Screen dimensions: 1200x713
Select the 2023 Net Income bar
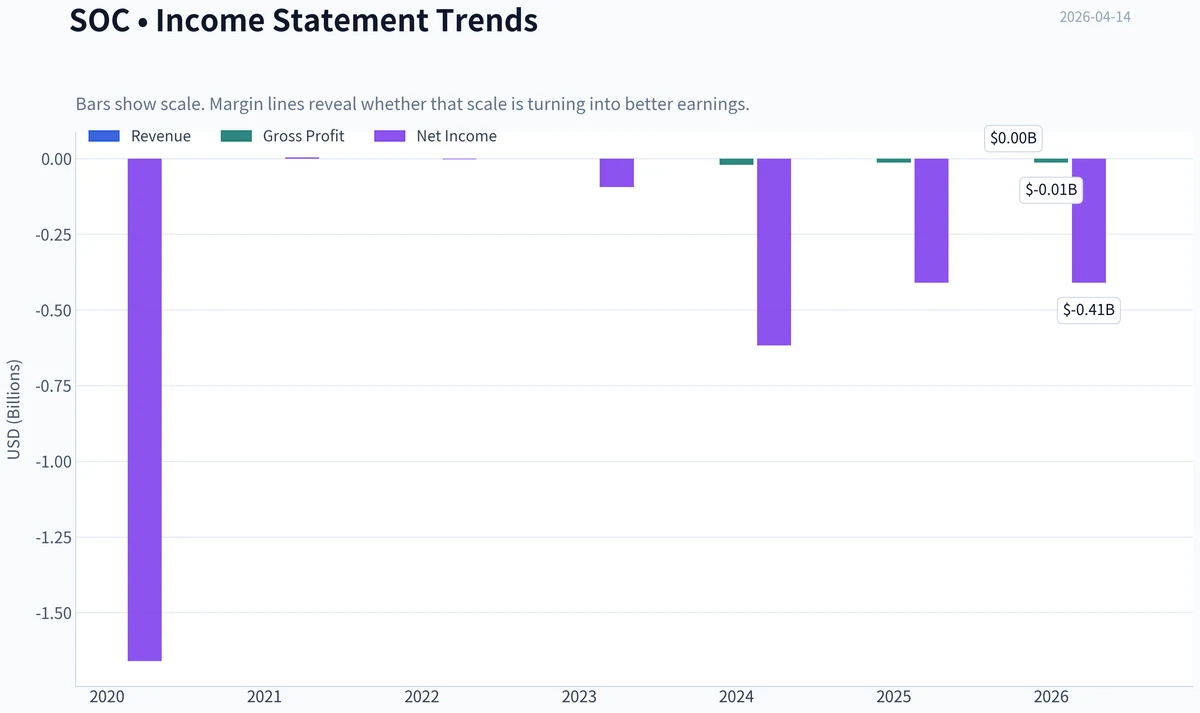coord(617,173)
